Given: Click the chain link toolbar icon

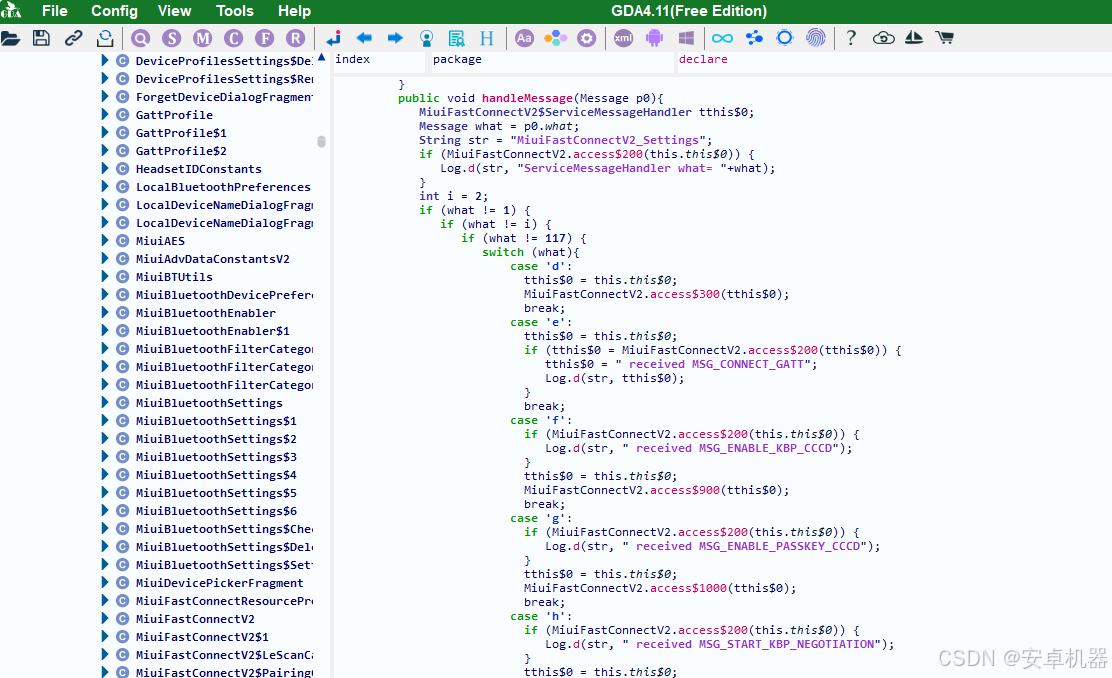Looking at the screenshot, I should (73, 38).
